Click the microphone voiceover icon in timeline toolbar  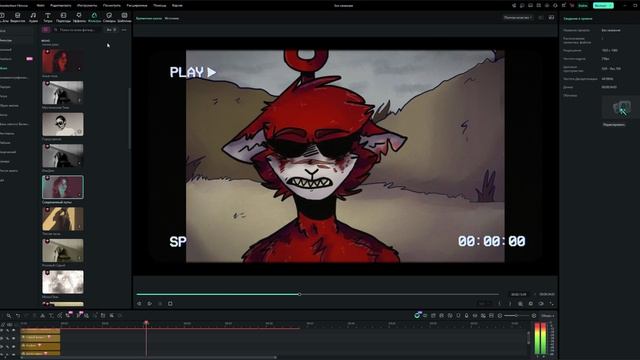pyautogui.click(x=467, y=316)
